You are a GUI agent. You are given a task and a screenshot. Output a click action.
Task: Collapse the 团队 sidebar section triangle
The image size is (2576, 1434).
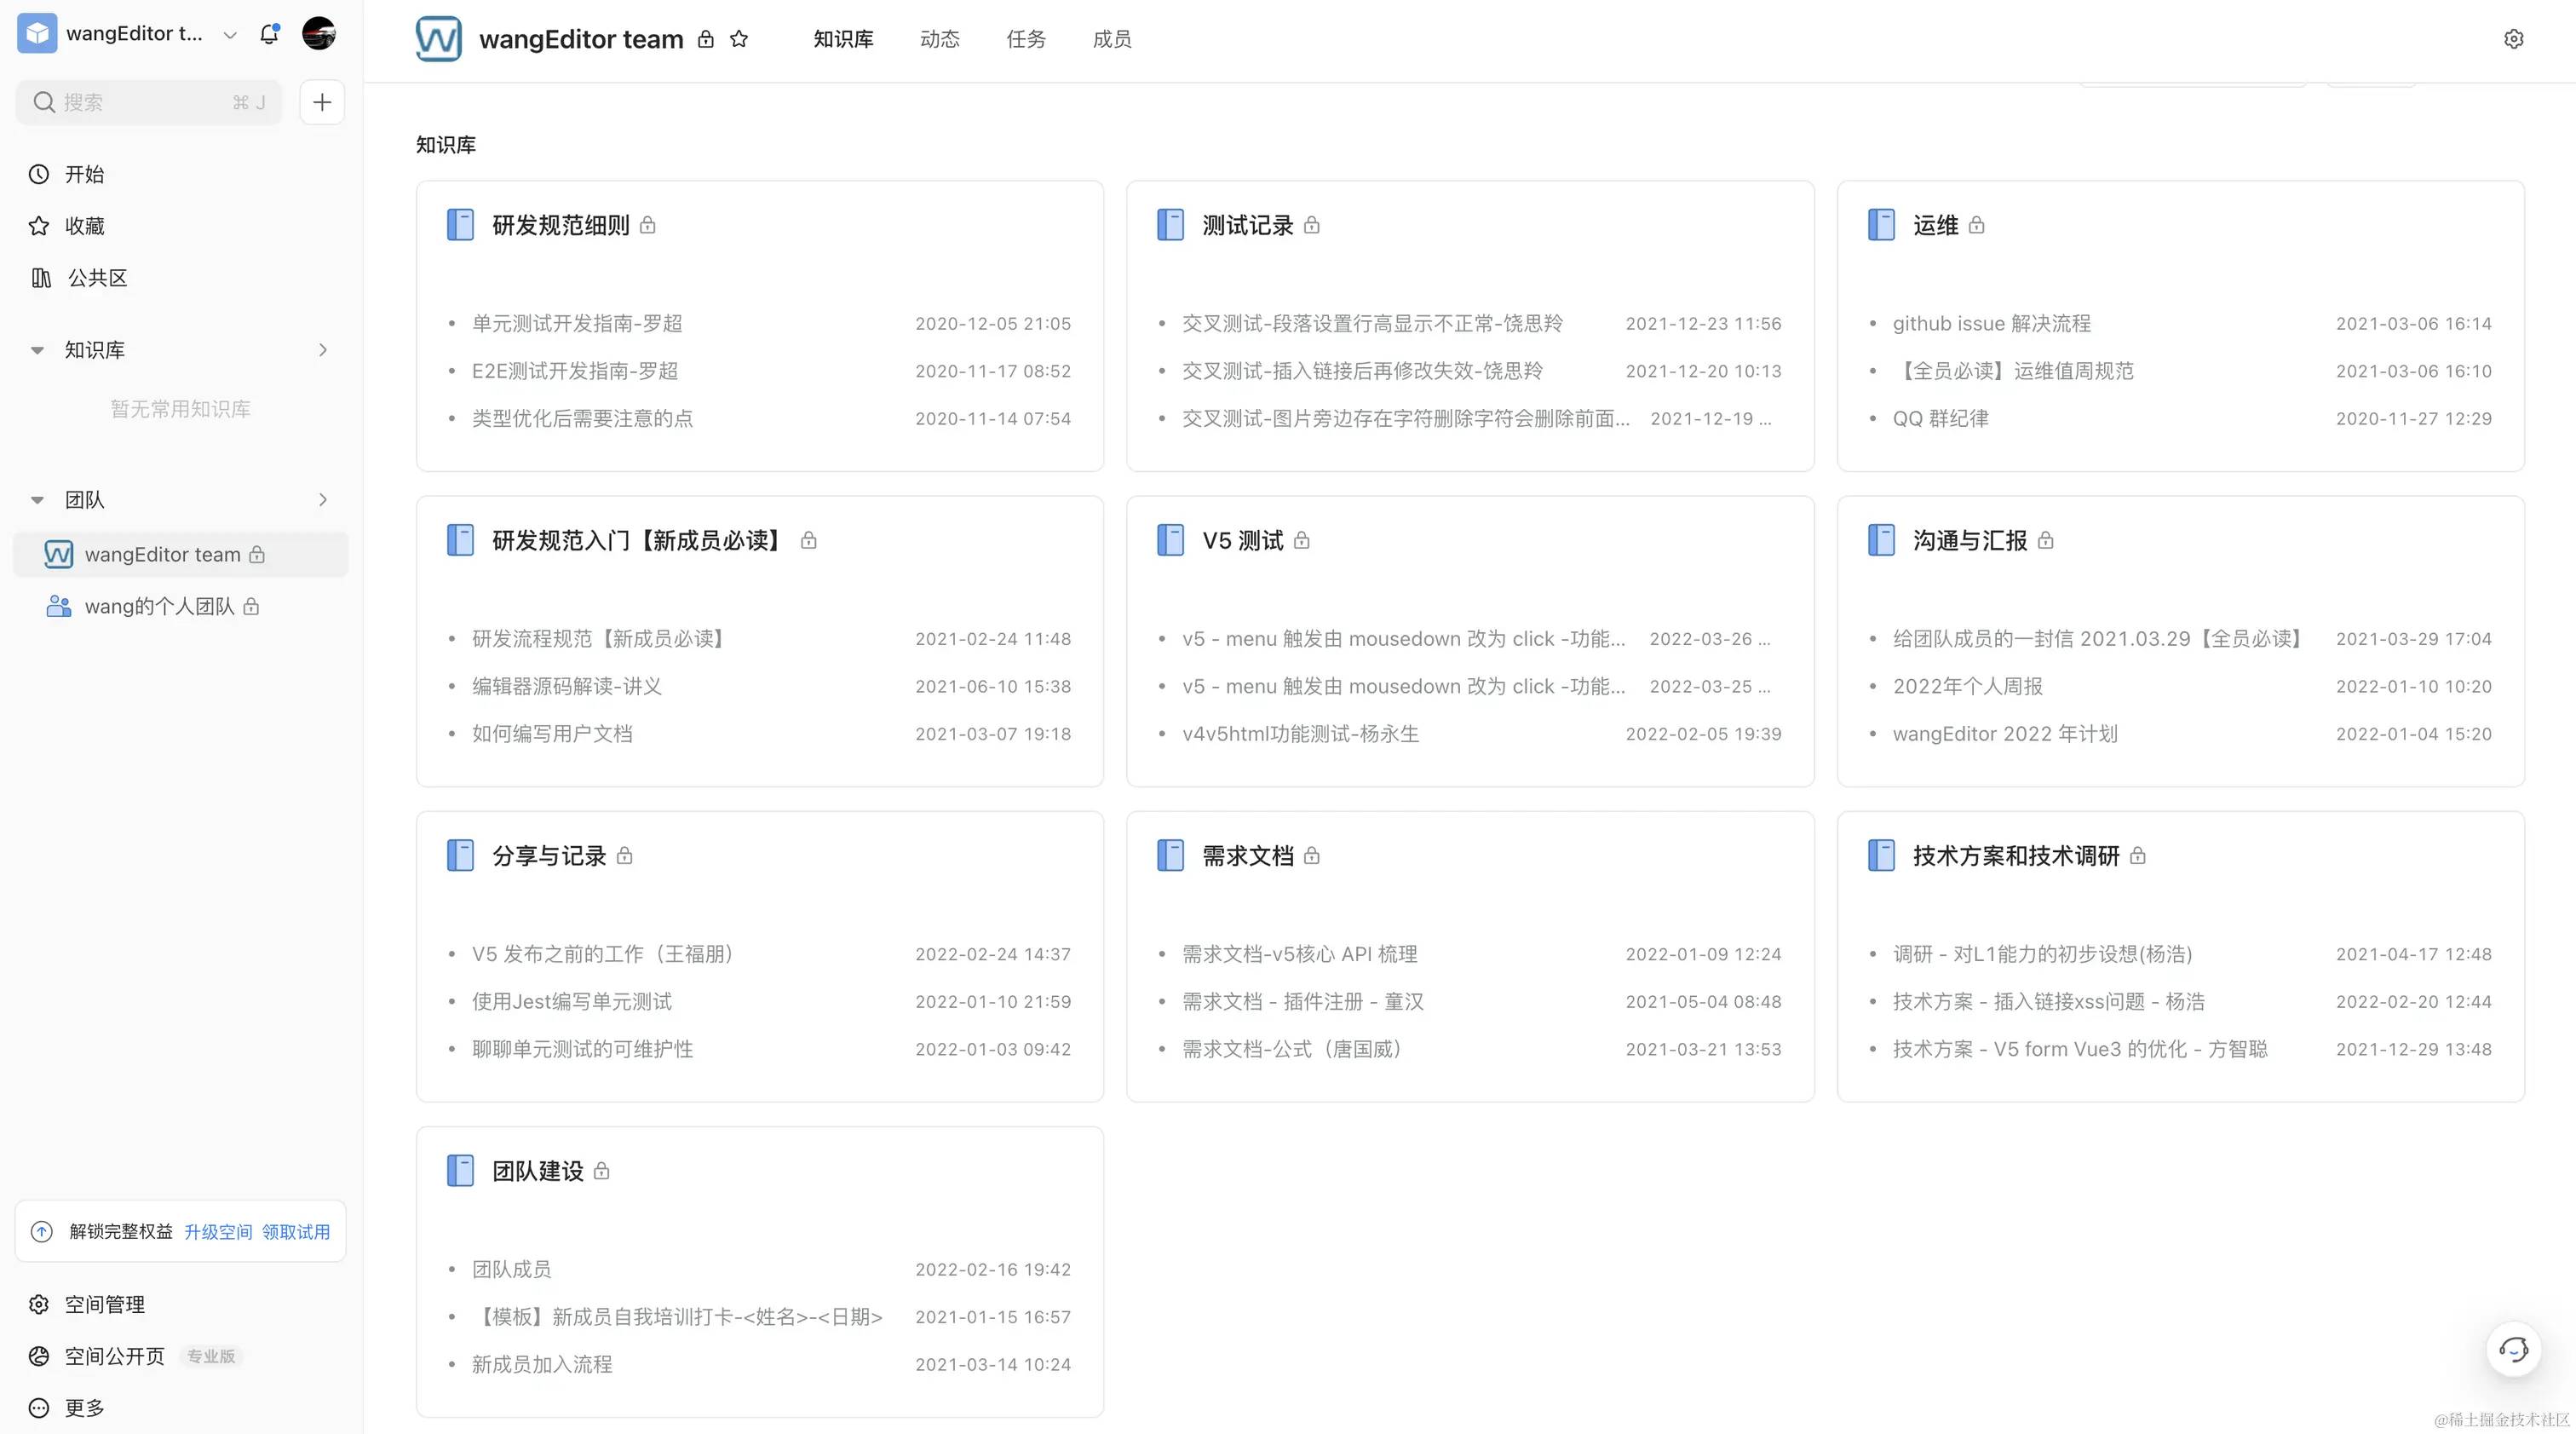click(x=37, y=500)
